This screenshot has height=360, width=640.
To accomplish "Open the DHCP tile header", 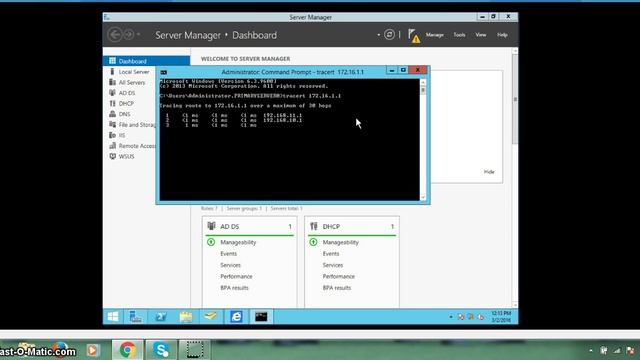I will [x=351, y=227].
